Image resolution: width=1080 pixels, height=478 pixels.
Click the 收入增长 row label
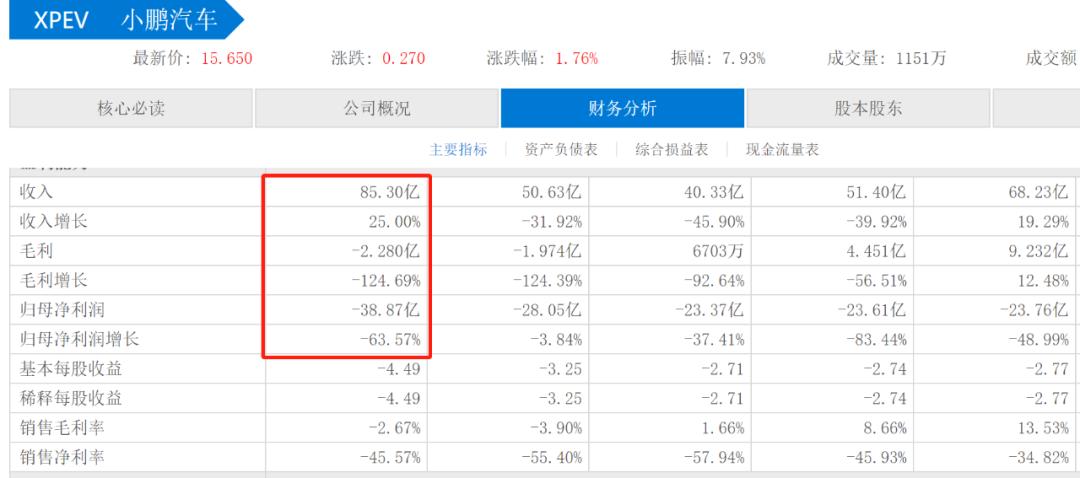click(x=53, y=221)
